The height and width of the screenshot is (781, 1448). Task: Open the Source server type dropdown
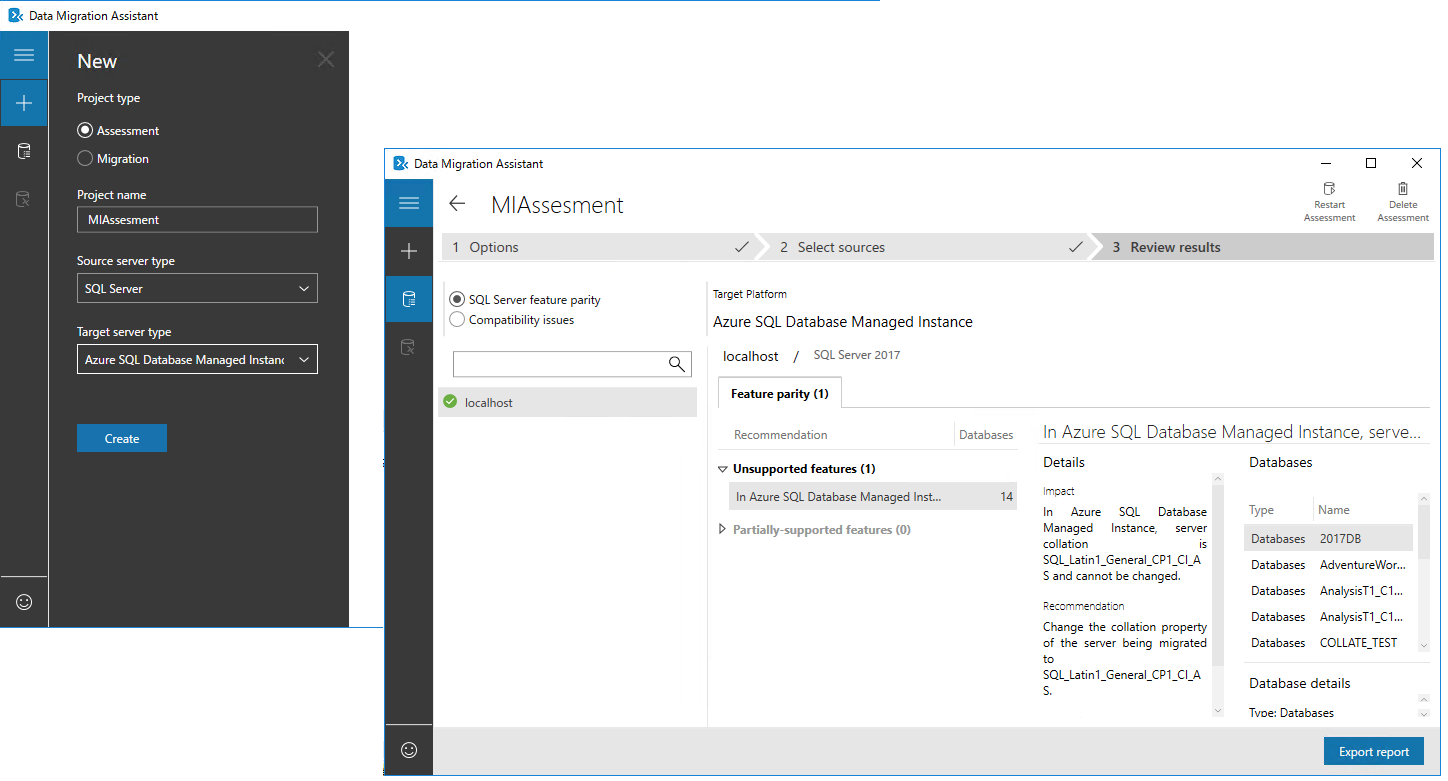[197, 289]
